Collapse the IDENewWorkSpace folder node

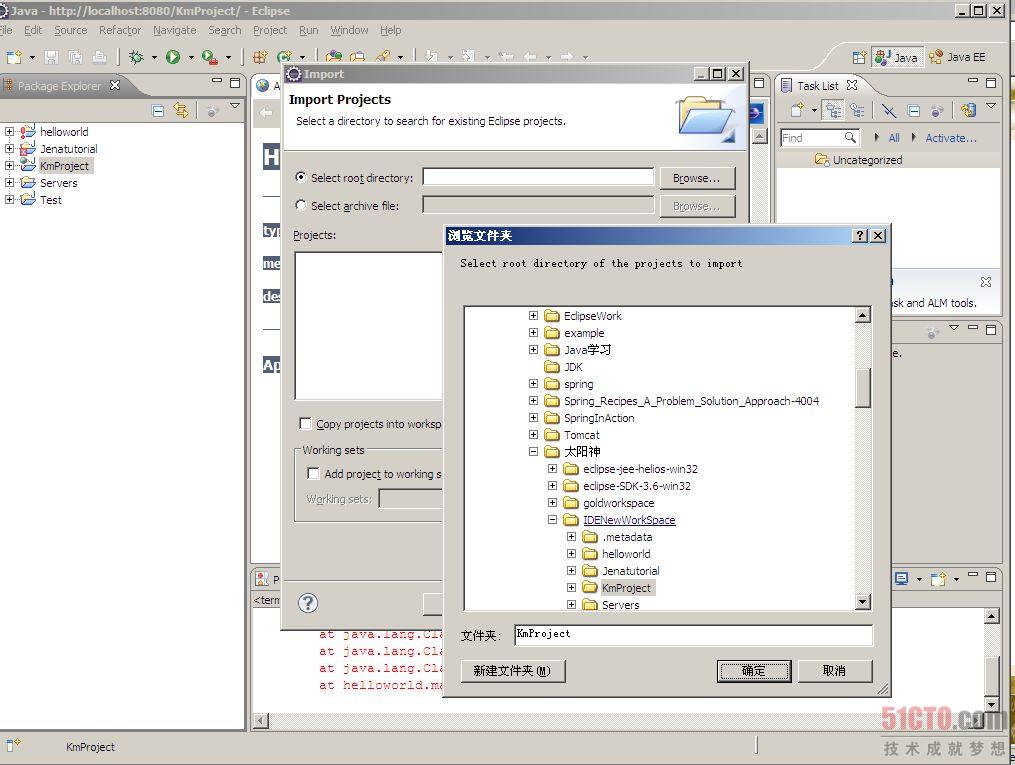tap(552, 520)
